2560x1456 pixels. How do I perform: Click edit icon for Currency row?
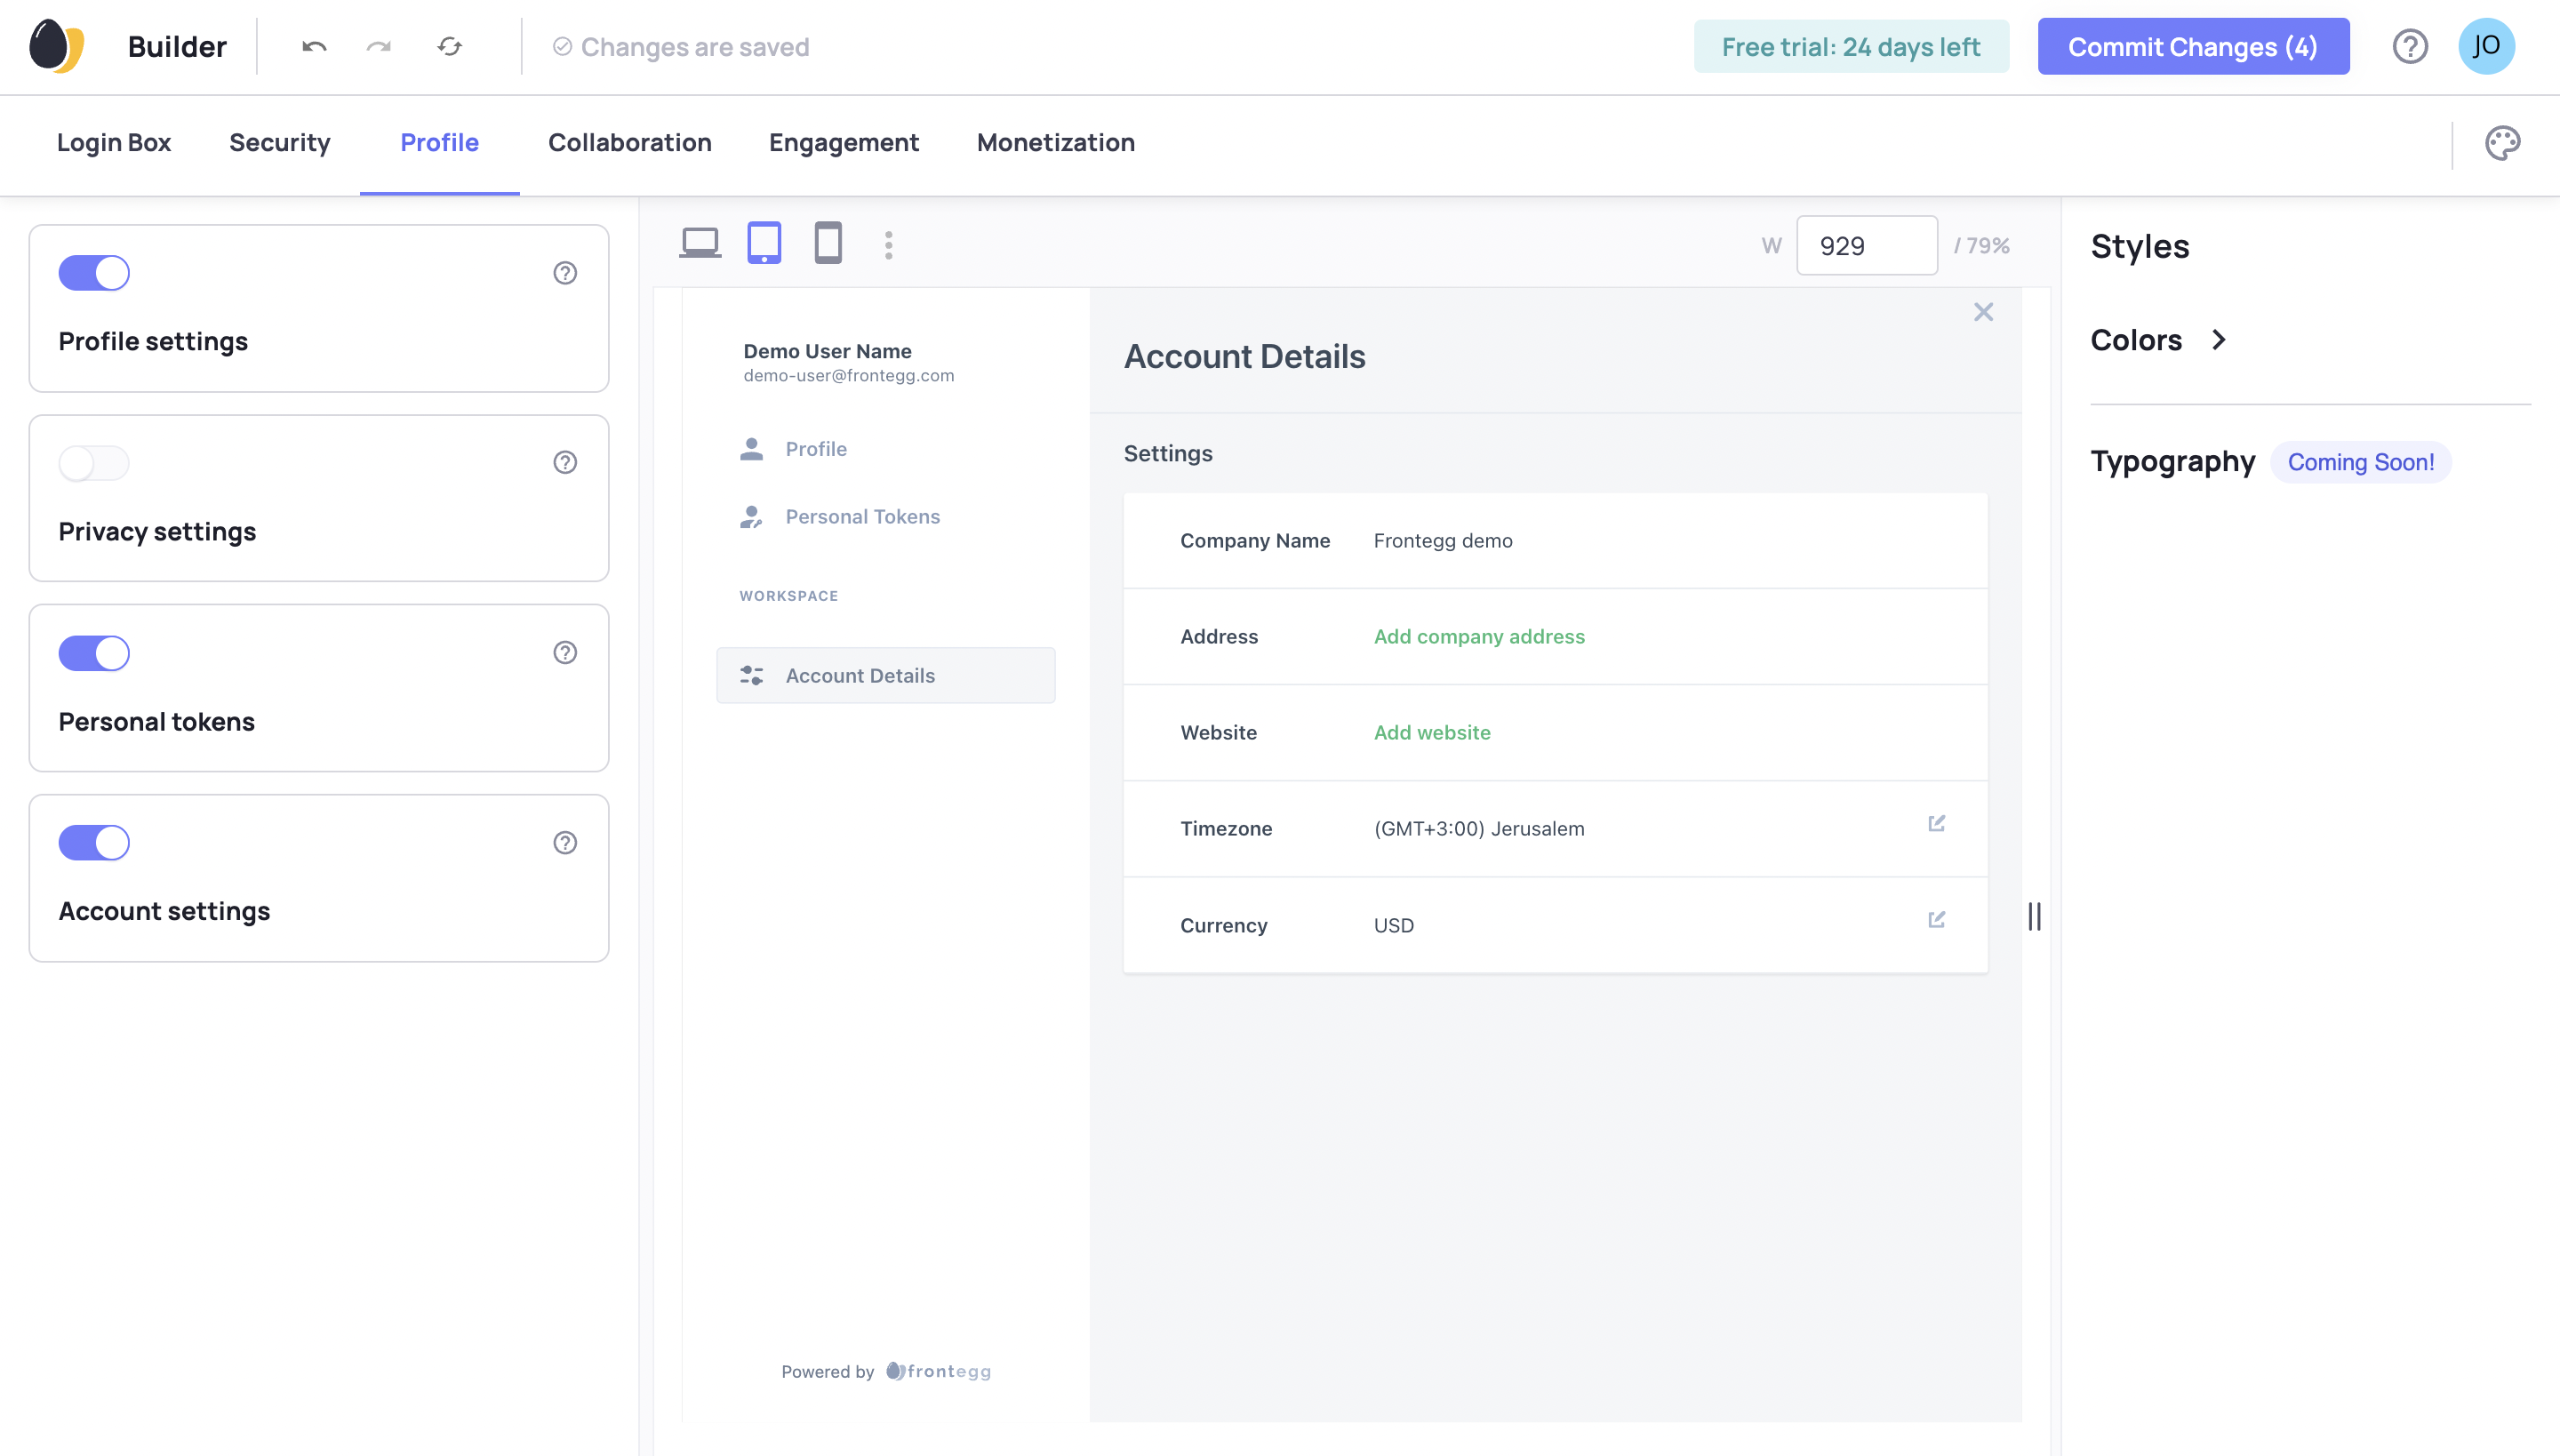(1936, 920)
